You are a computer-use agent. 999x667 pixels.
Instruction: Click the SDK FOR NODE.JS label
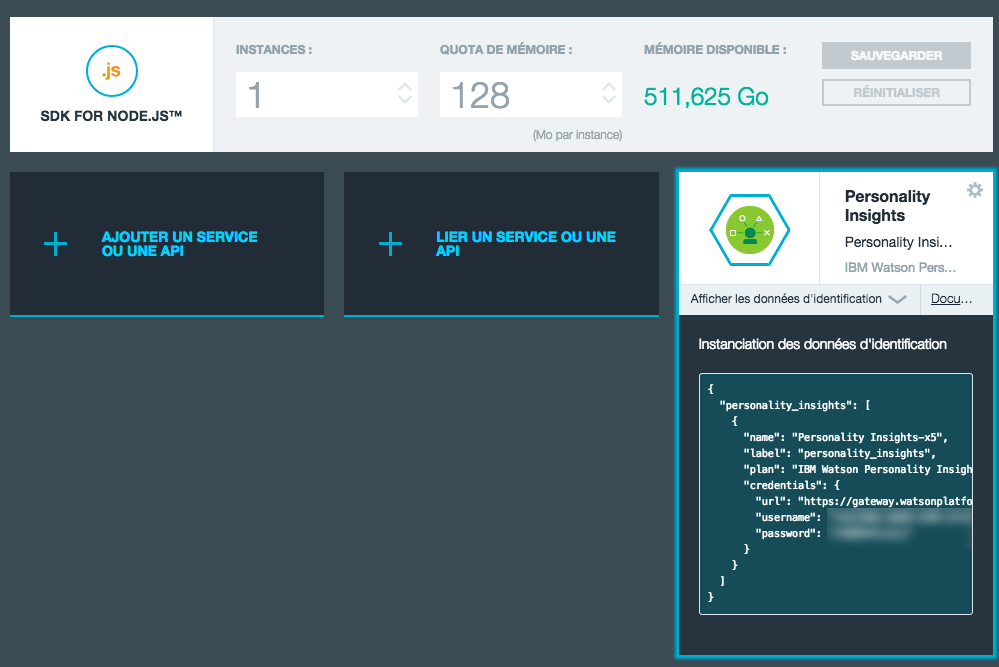[x=111, y=116]
